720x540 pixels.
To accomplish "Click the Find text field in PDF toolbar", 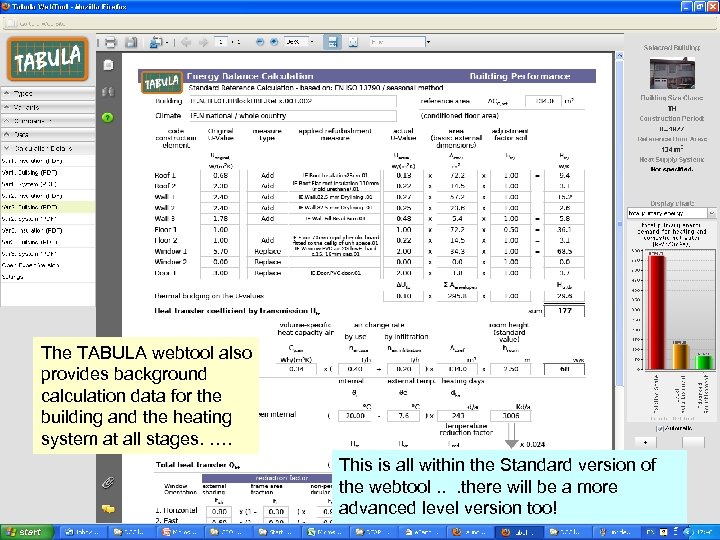I will 397,42.
